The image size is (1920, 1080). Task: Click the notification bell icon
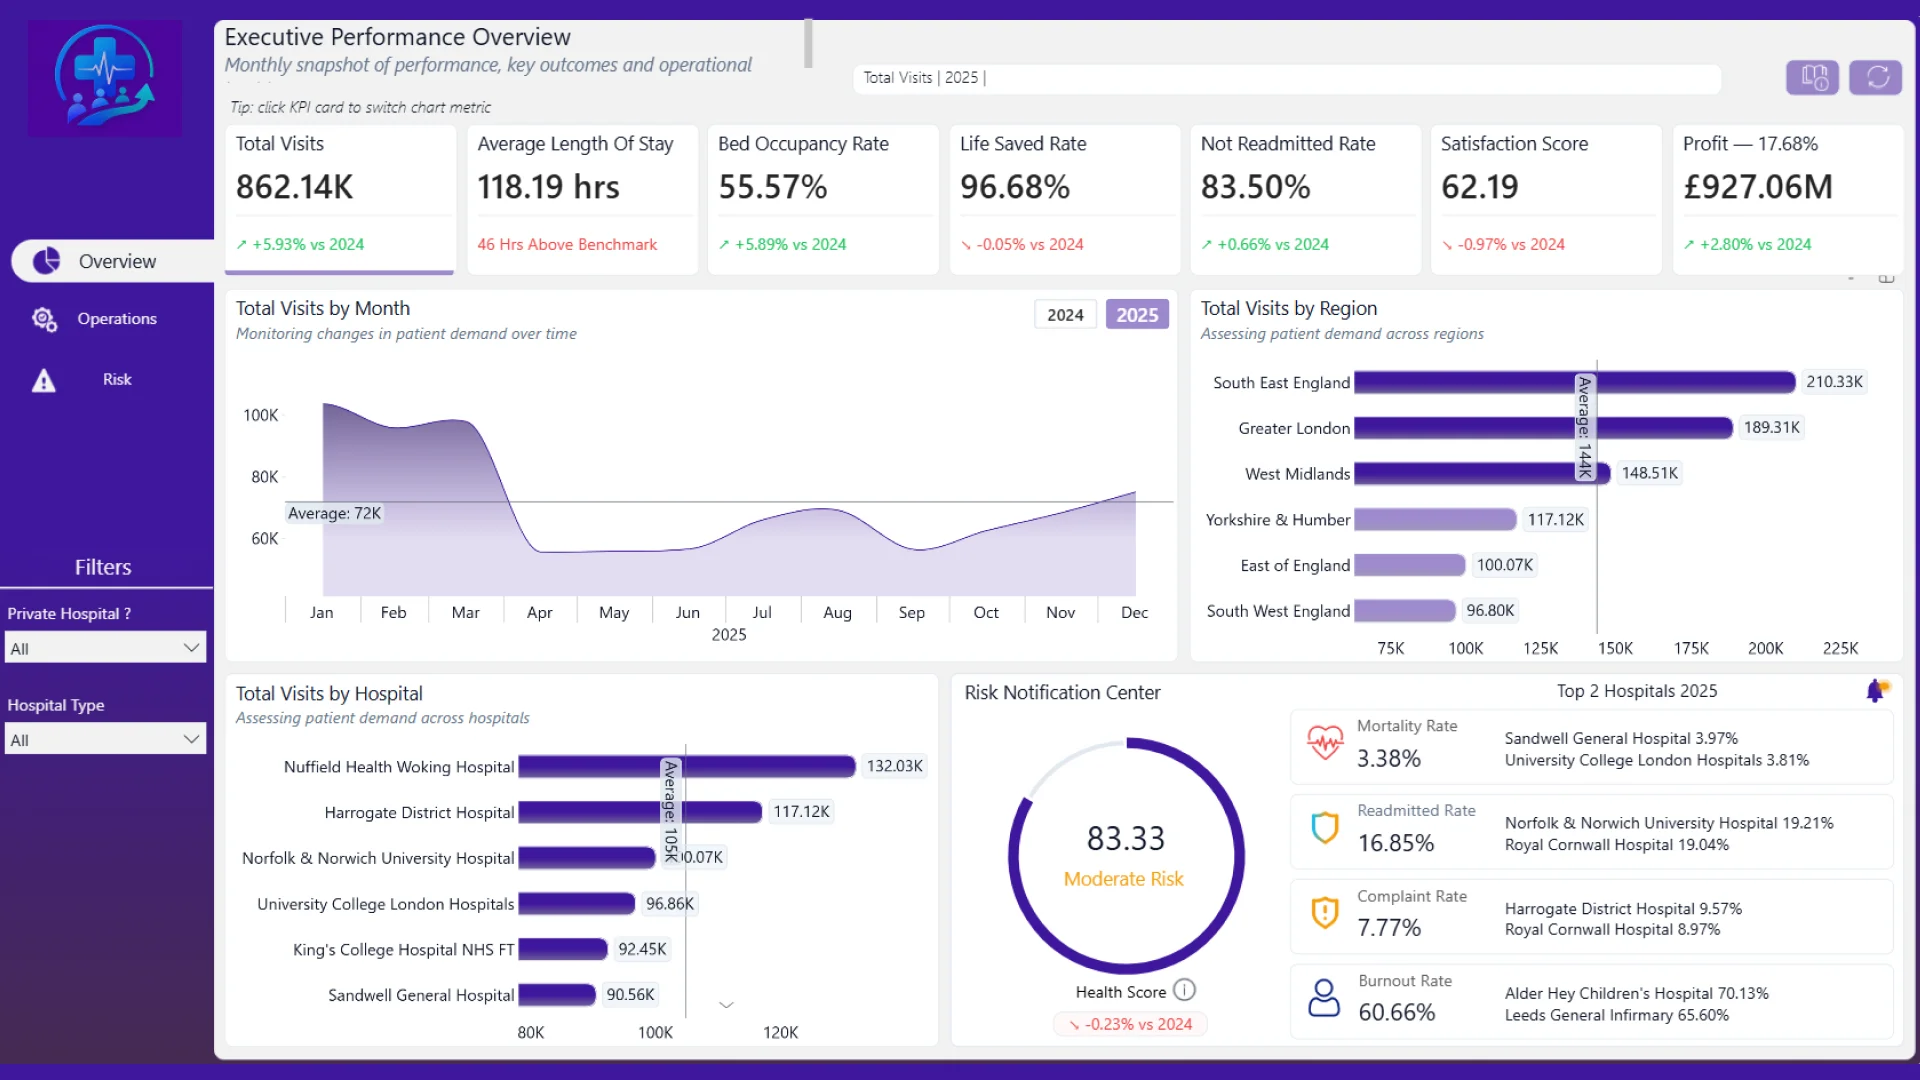pos(1877,690)
